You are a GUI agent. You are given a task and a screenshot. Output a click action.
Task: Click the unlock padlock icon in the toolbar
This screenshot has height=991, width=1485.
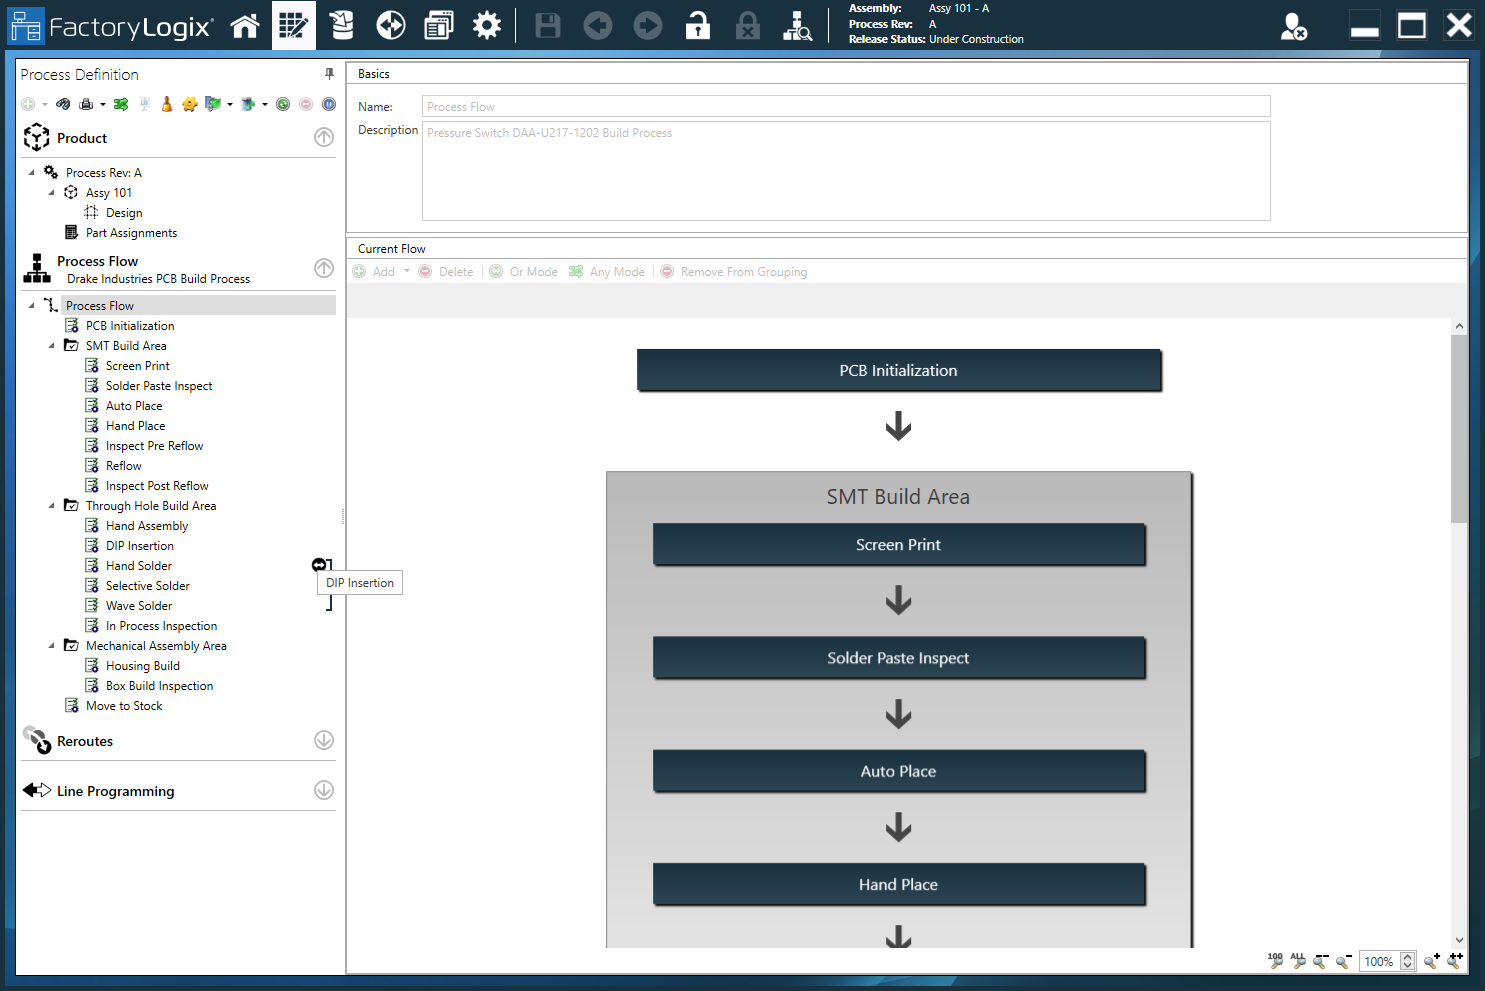click(697, 25)
